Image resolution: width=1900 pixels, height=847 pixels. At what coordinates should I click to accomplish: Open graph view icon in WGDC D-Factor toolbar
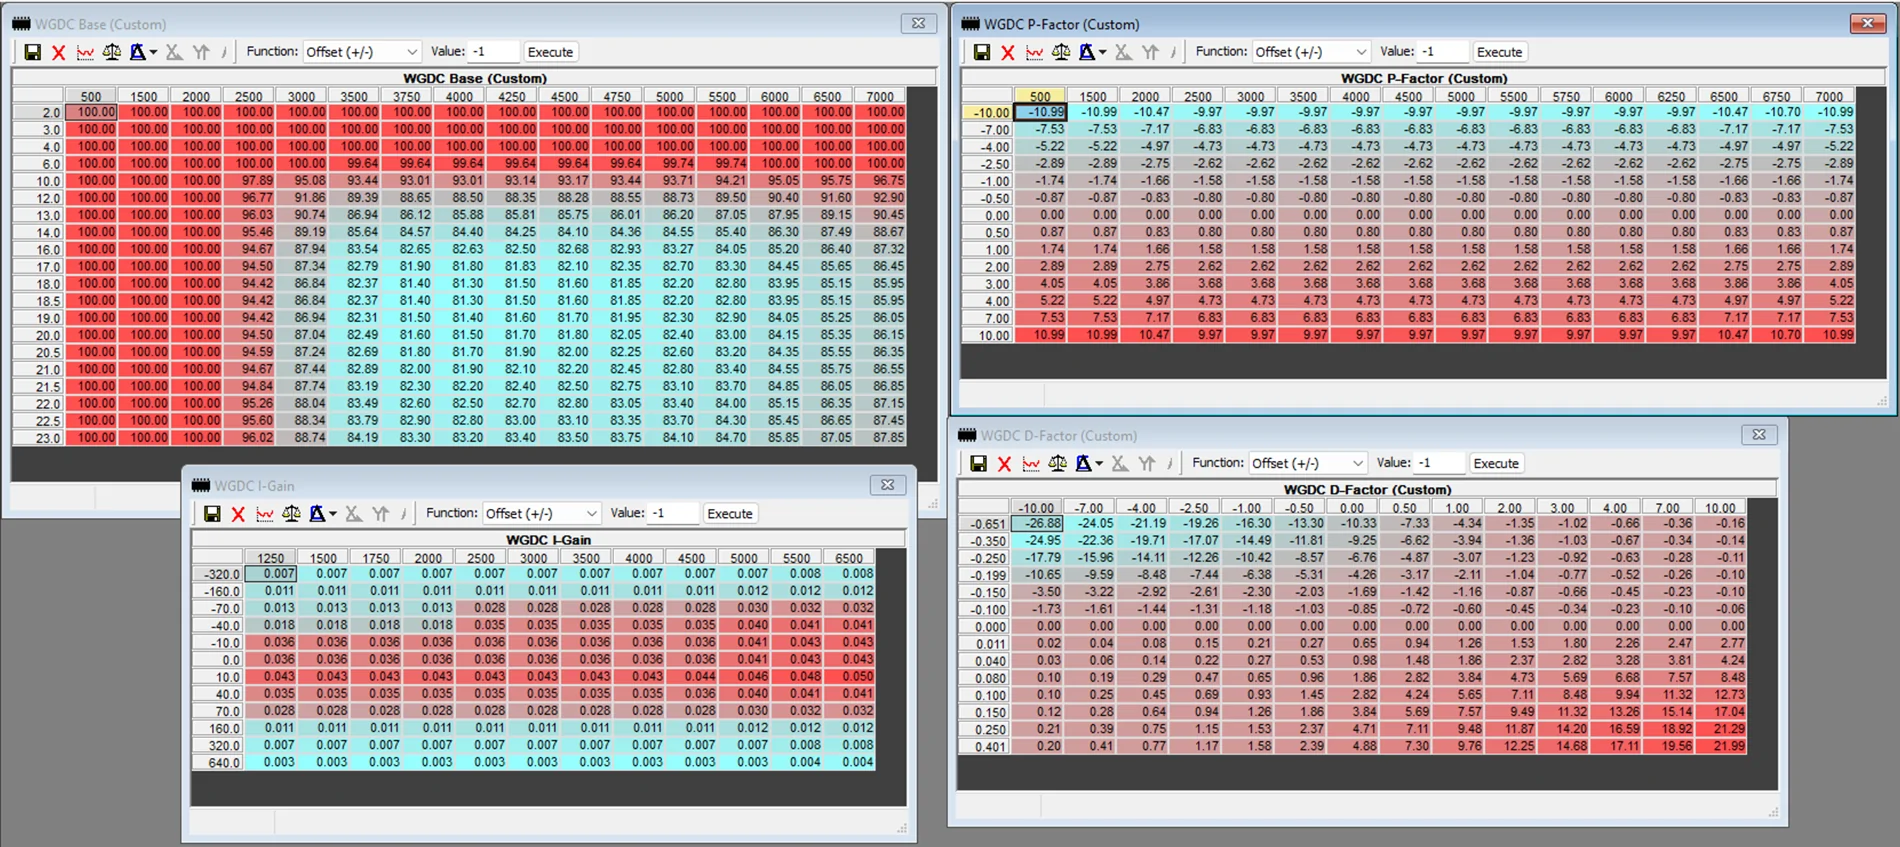point(1030,464)
